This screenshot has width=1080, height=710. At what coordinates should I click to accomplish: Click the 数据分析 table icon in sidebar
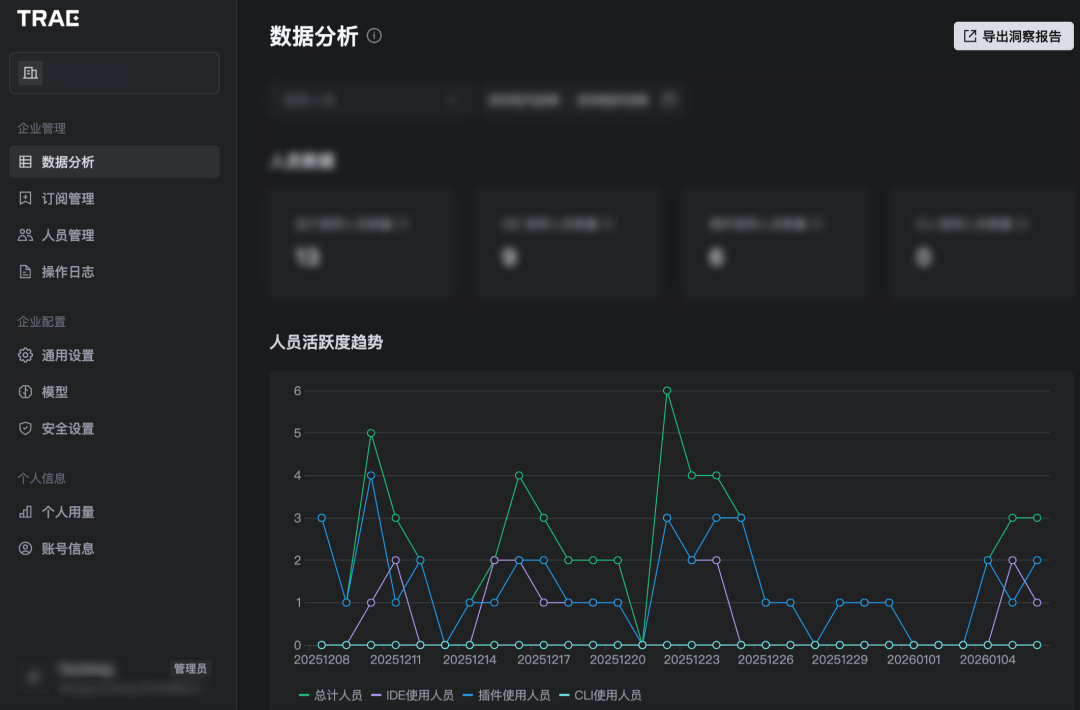point(25,162)
